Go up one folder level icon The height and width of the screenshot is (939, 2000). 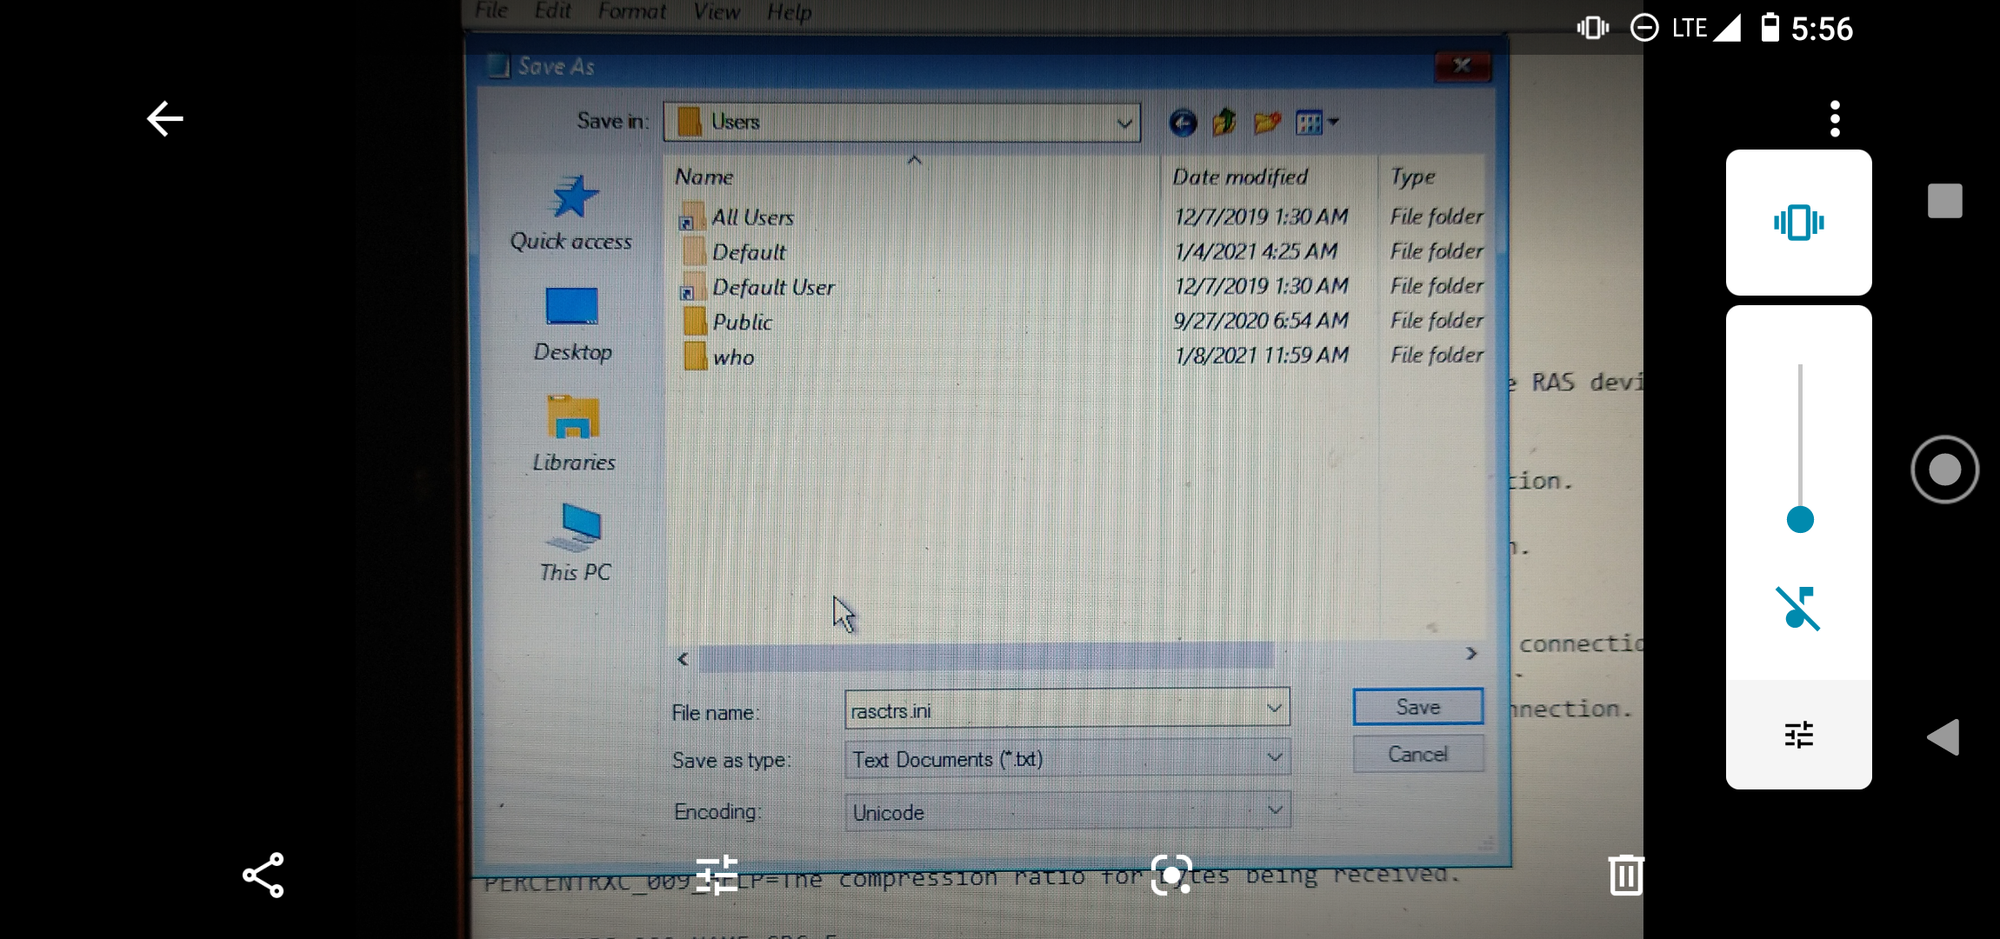[1224, 123]
